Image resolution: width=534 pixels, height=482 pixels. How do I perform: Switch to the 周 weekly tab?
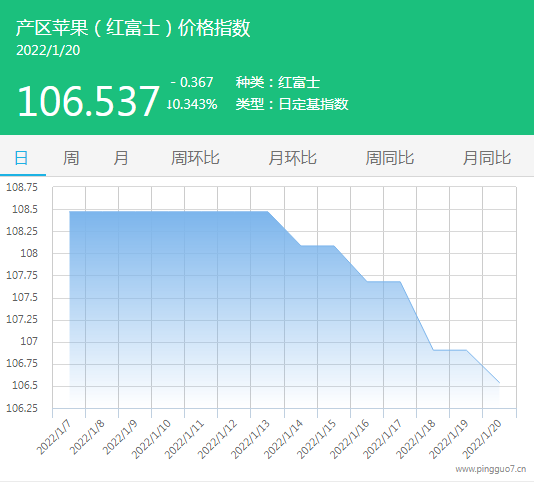point(71,158)
